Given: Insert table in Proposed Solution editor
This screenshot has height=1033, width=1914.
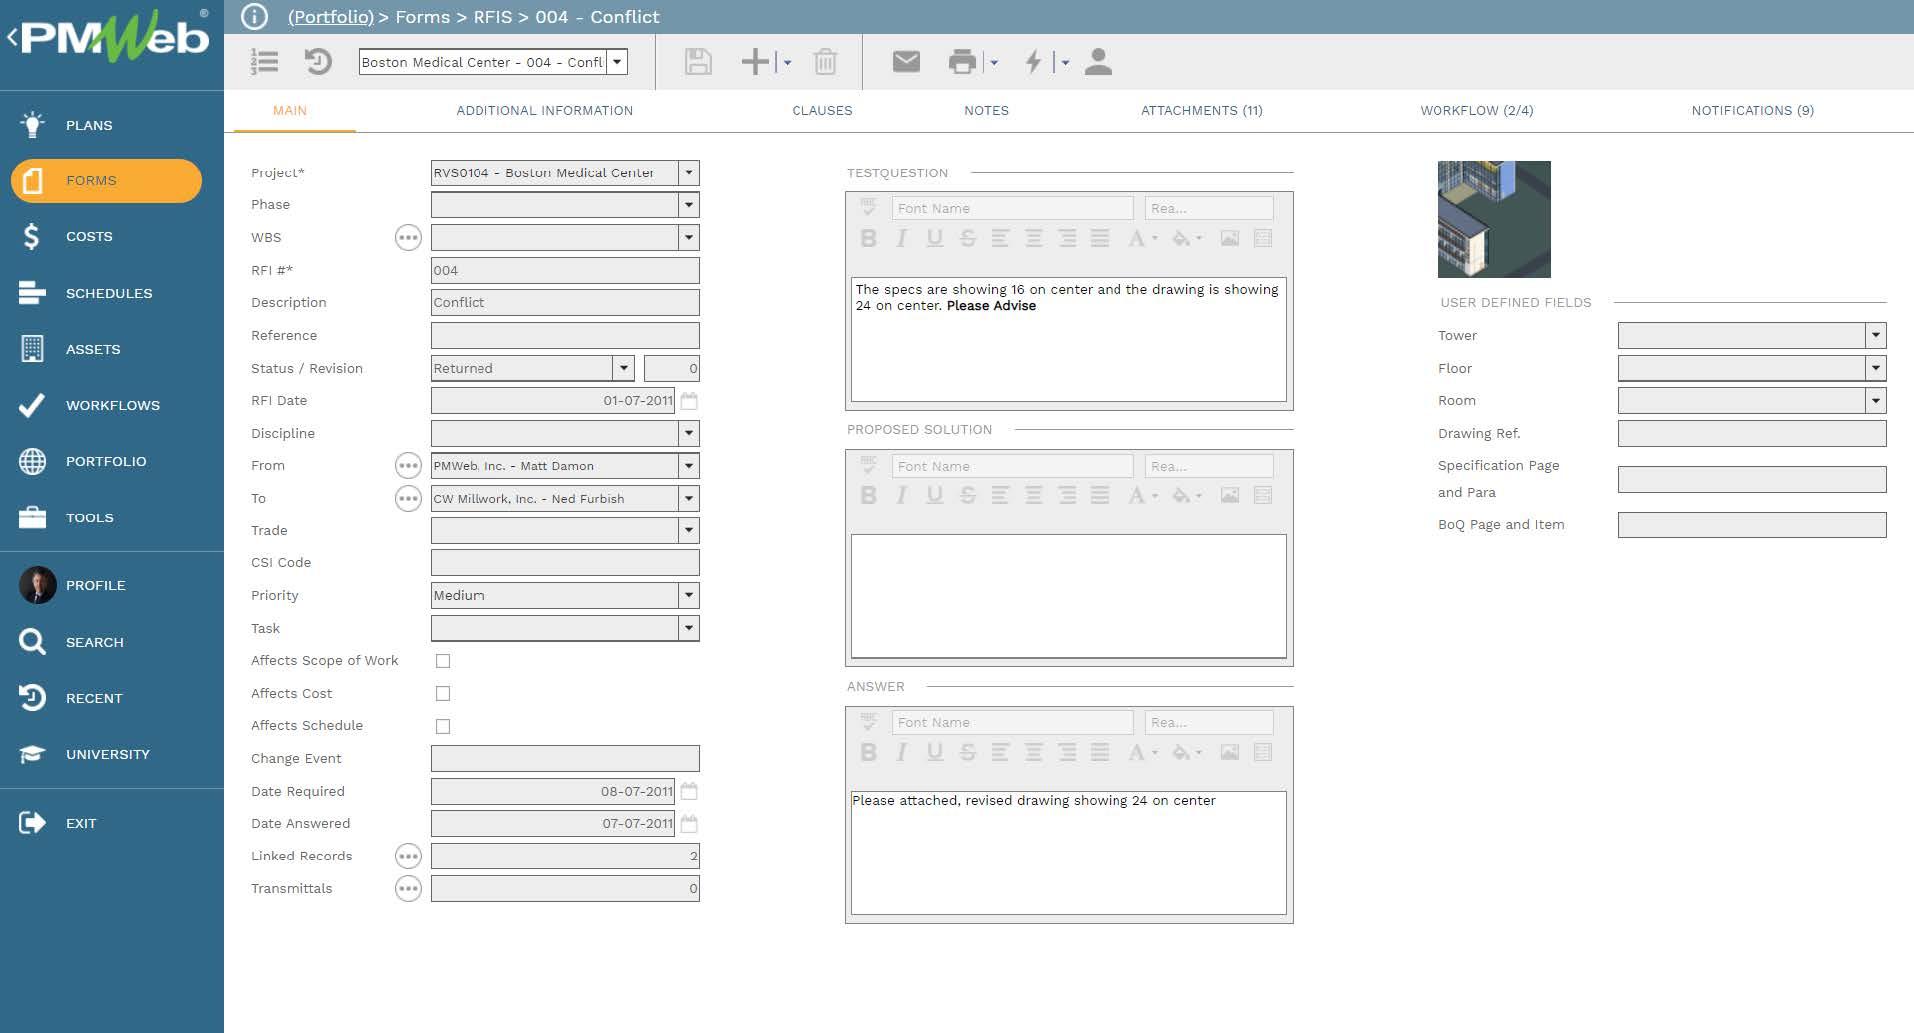Looking at the screenshot, I should [x=1263, y=496].
